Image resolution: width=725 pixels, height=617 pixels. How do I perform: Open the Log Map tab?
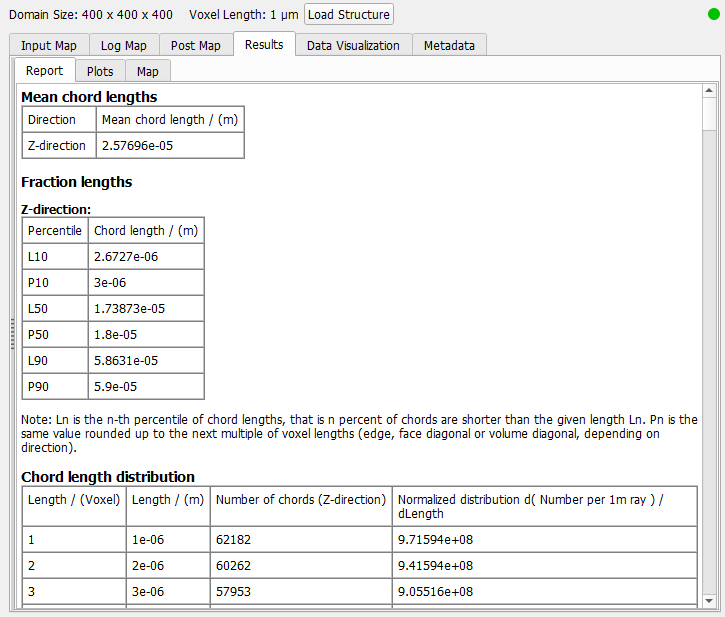(124, 46)
